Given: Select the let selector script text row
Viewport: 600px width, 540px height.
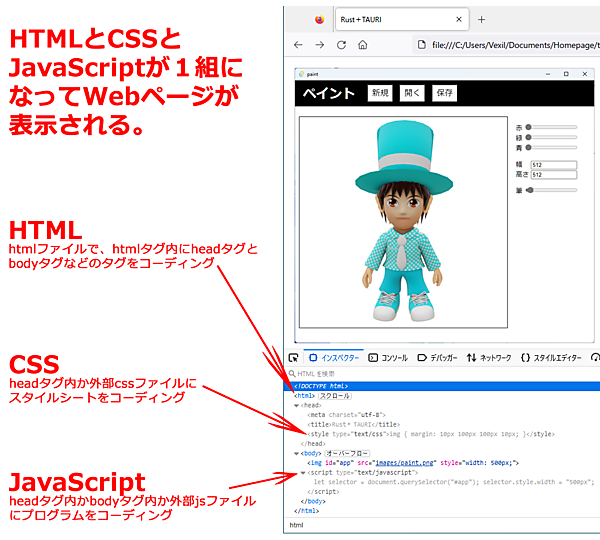Looking at the screenshot, I should tap(454, 482).
